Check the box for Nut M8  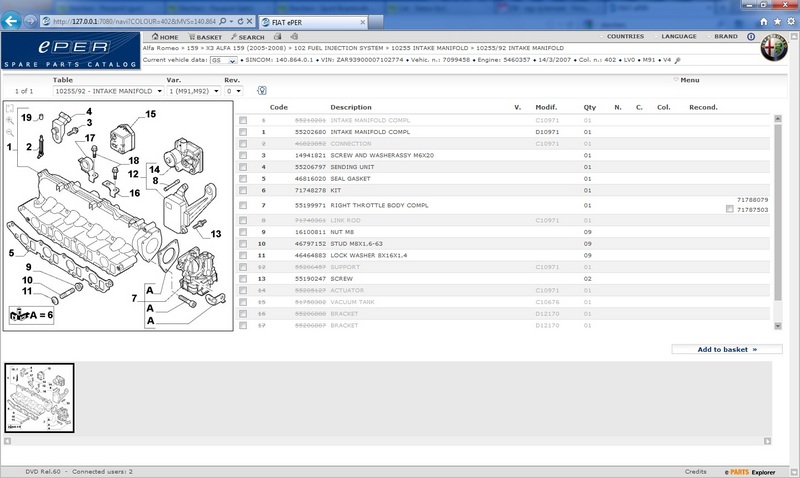pos(243,231)
